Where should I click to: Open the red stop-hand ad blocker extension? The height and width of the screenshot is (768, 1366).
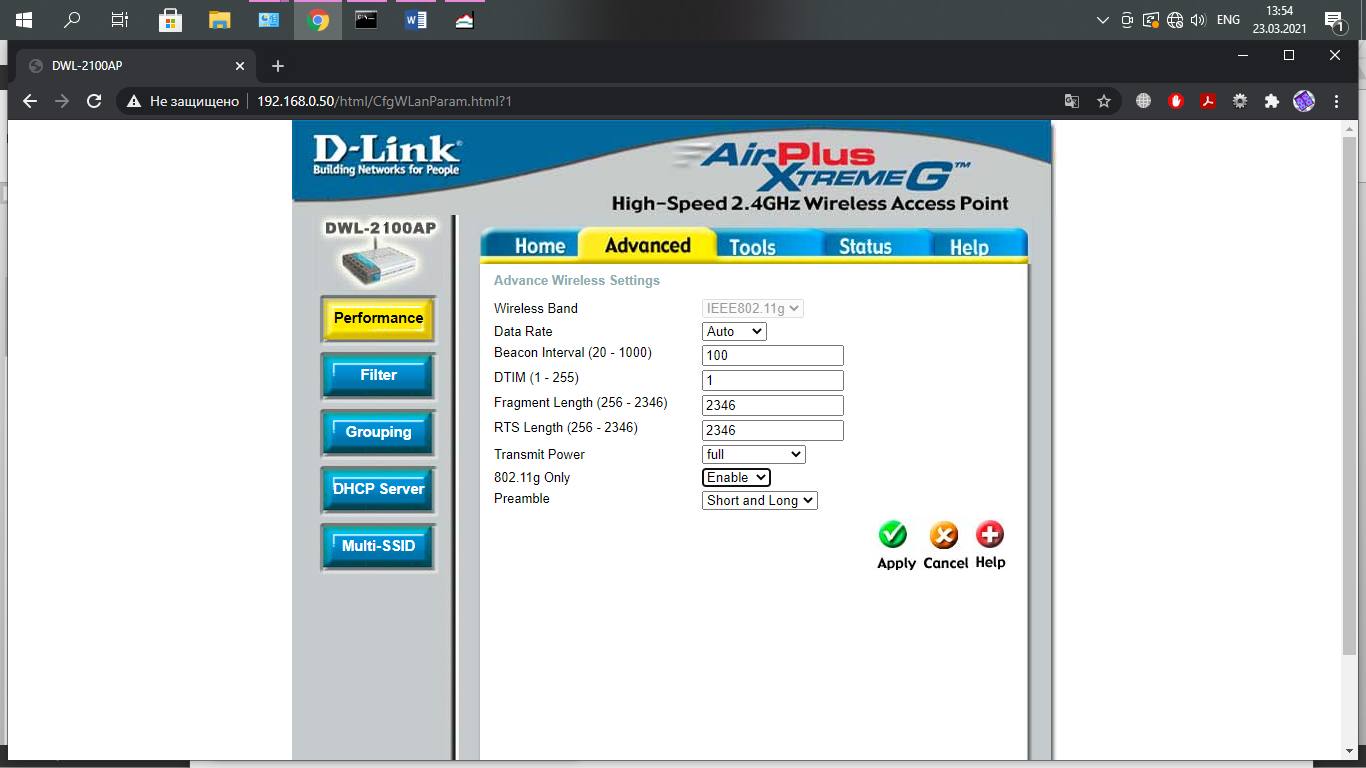coord(1176,101)
